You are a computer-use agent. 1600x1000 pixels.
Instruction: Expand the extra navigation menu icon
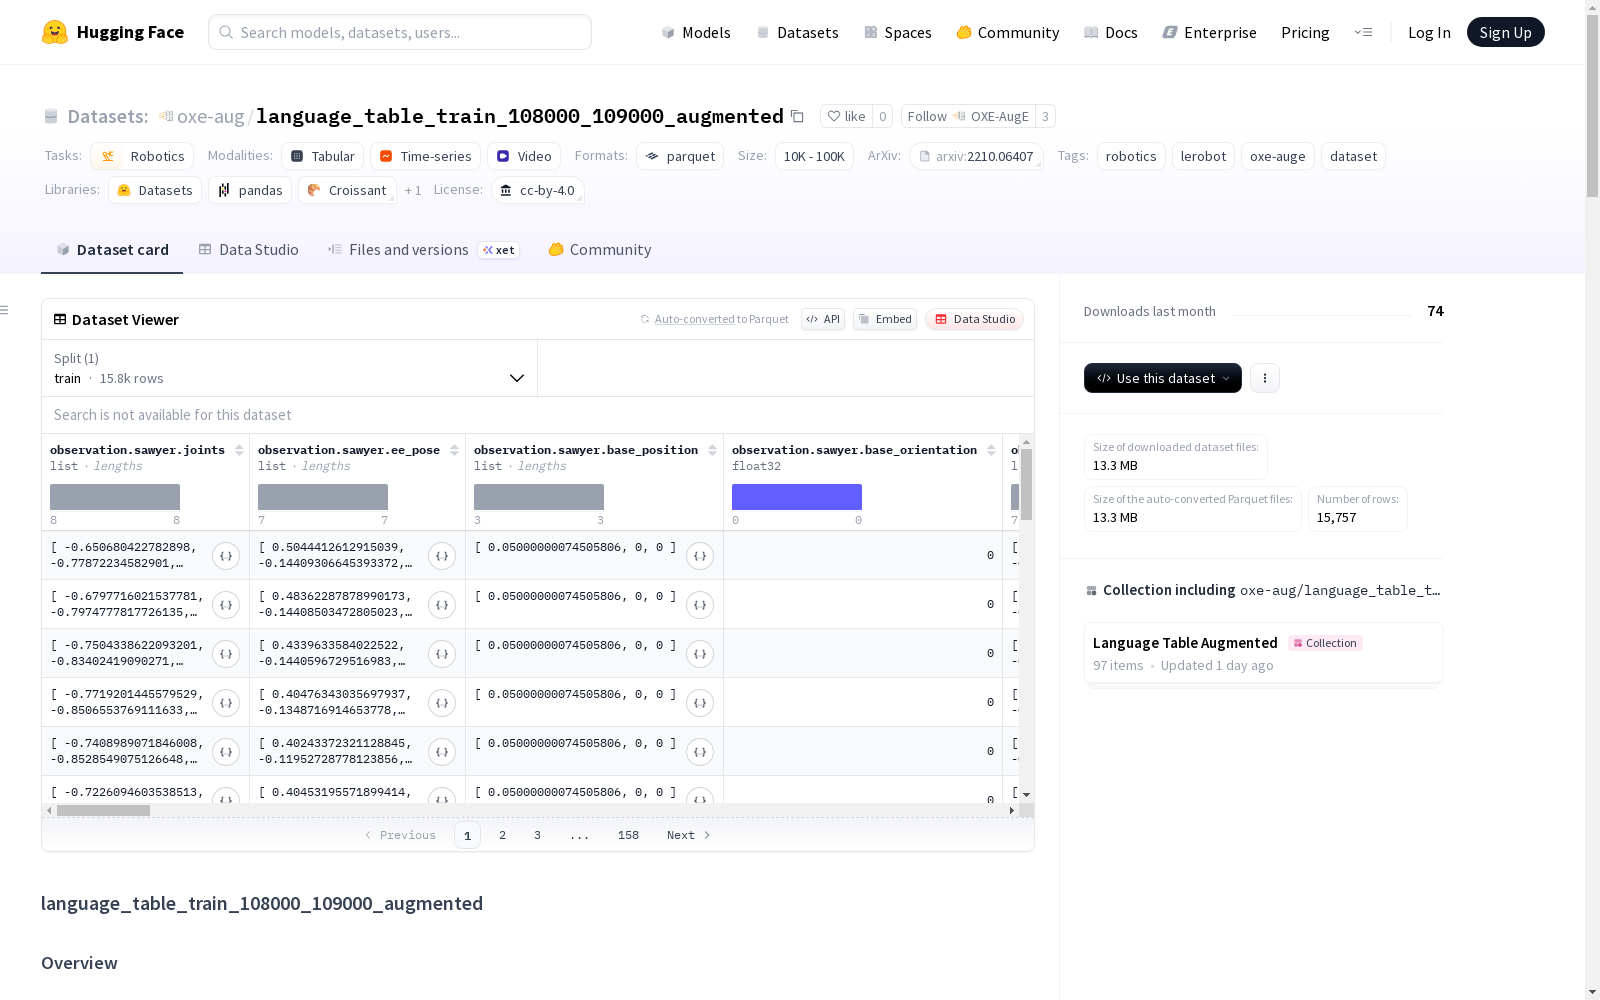pos(1363,32)
